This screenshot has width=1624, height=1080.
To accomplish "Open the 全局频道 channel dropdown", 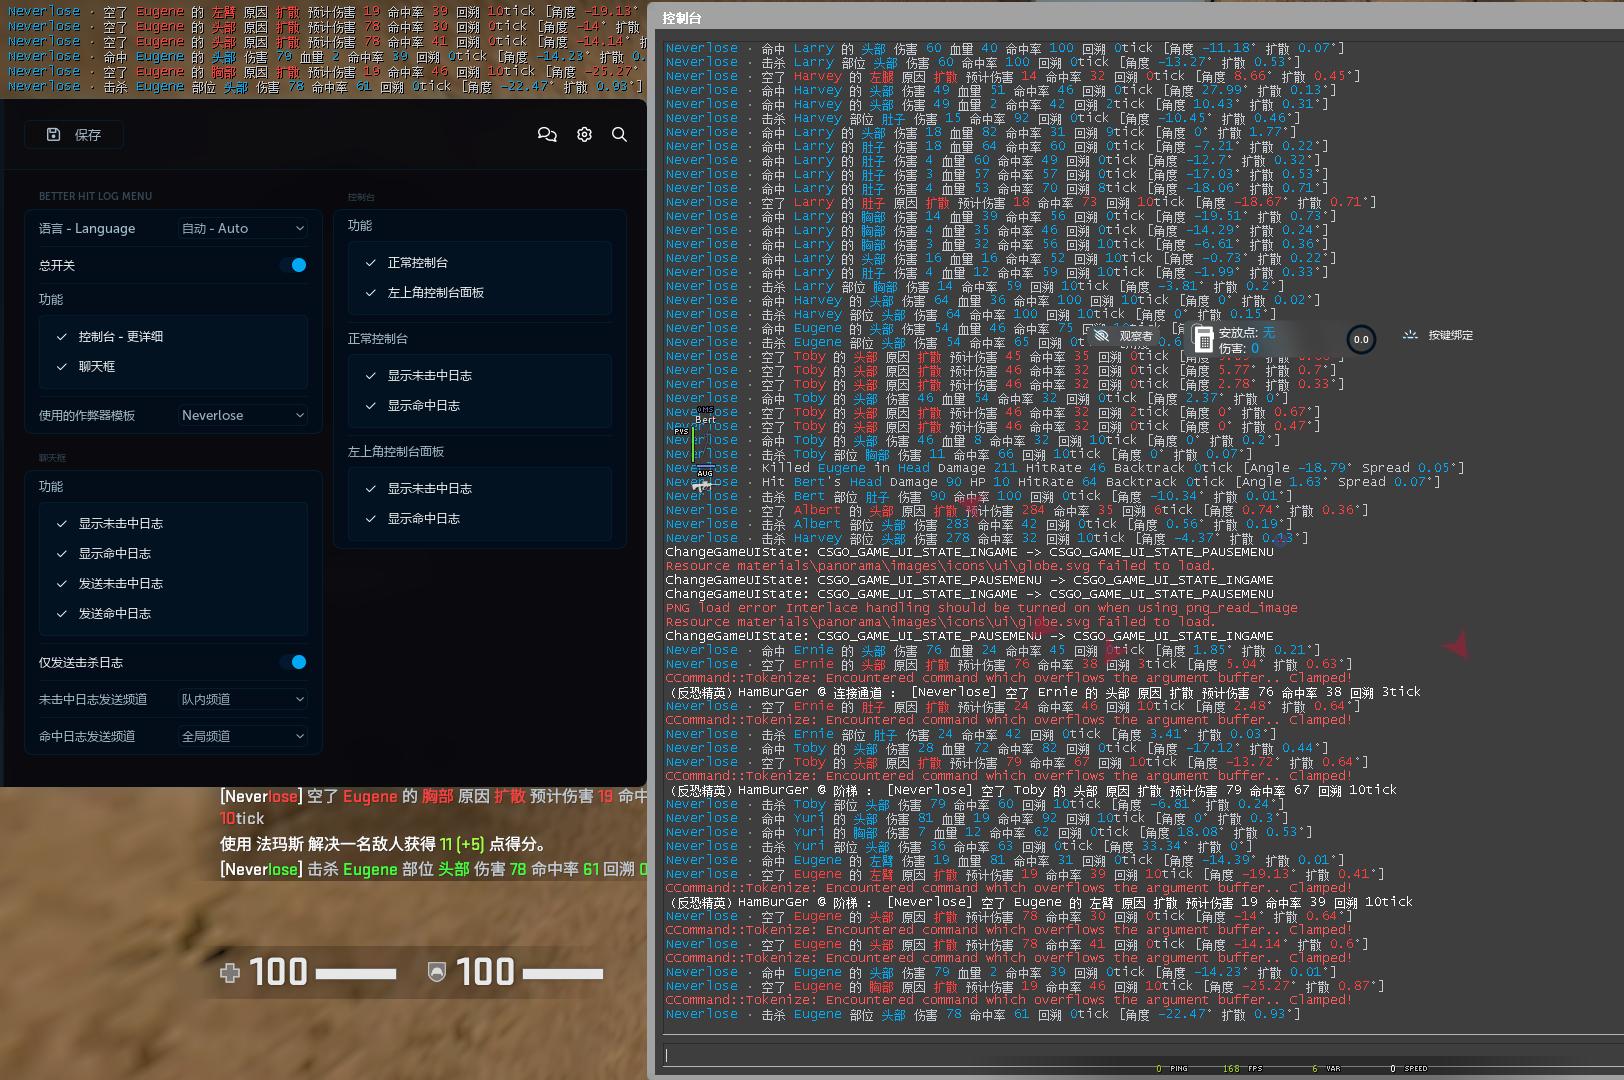I will click(241, 736).
